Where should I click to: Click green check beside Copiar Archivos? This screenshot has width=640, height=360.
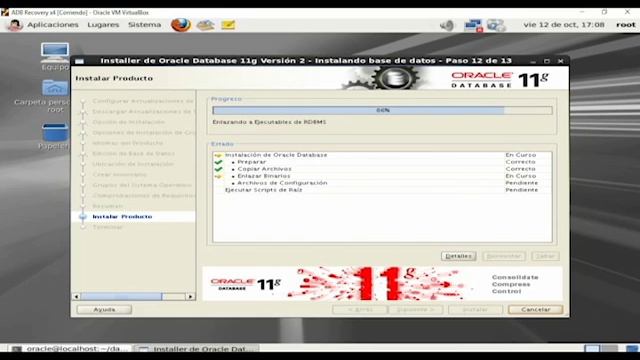[x=219, y=169]
